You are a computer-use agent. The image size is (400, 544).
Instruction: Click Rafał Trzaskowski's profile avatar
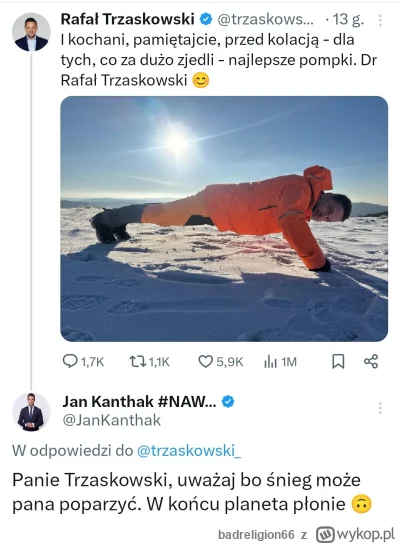tap(31, 32)
